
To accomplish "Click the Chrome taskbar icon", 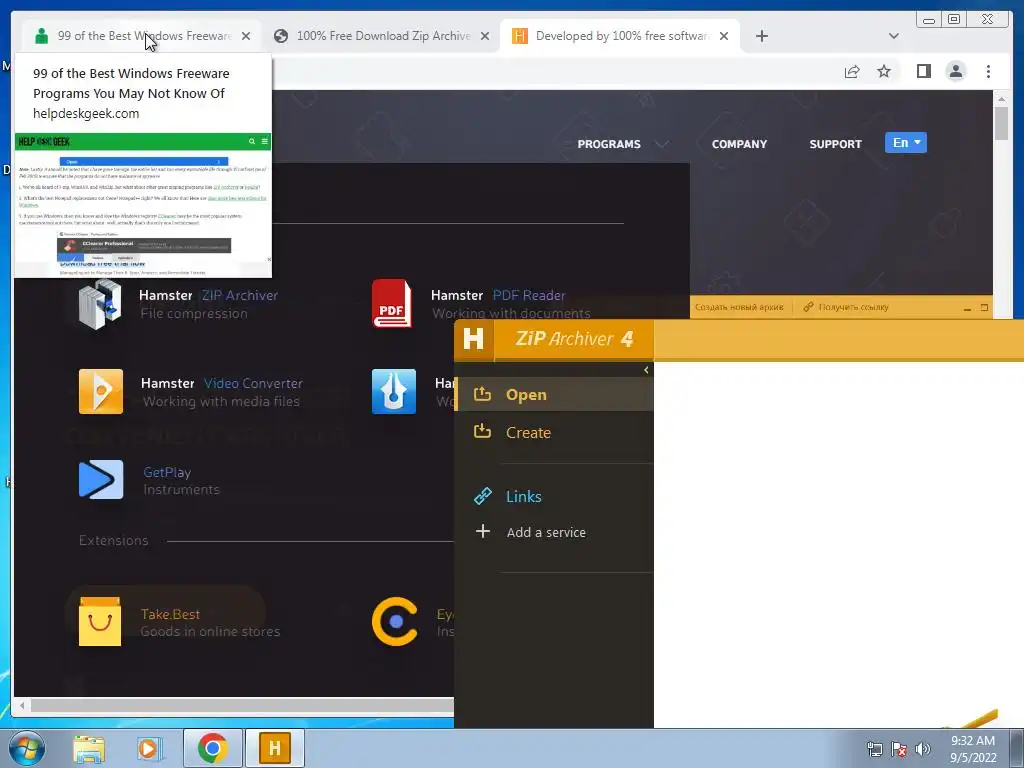I will point(213,748).
